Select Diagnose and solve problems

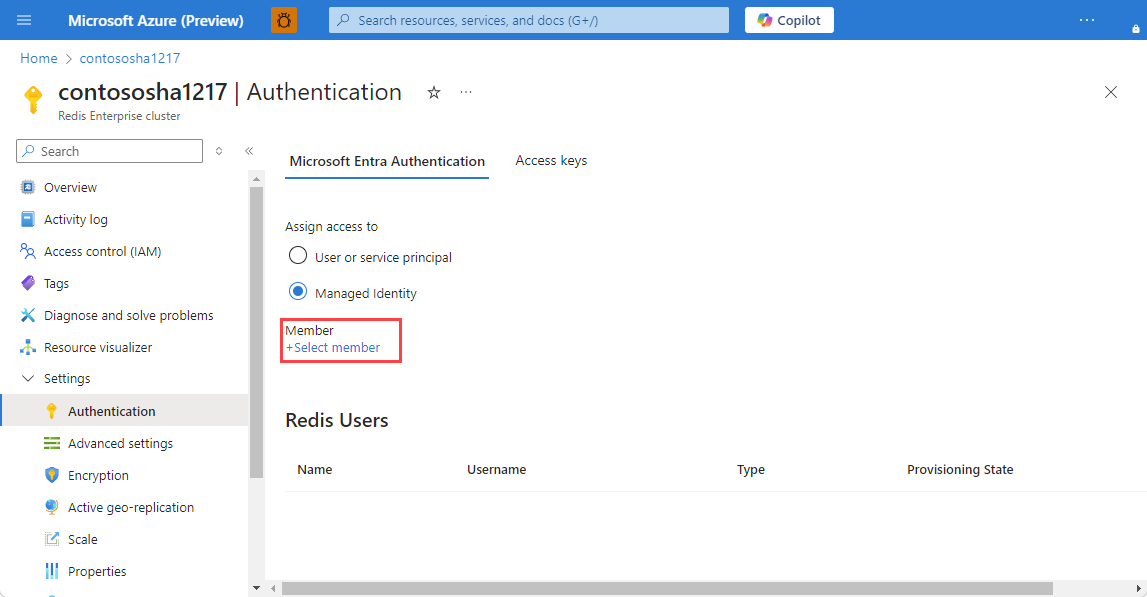pos(129,315)
